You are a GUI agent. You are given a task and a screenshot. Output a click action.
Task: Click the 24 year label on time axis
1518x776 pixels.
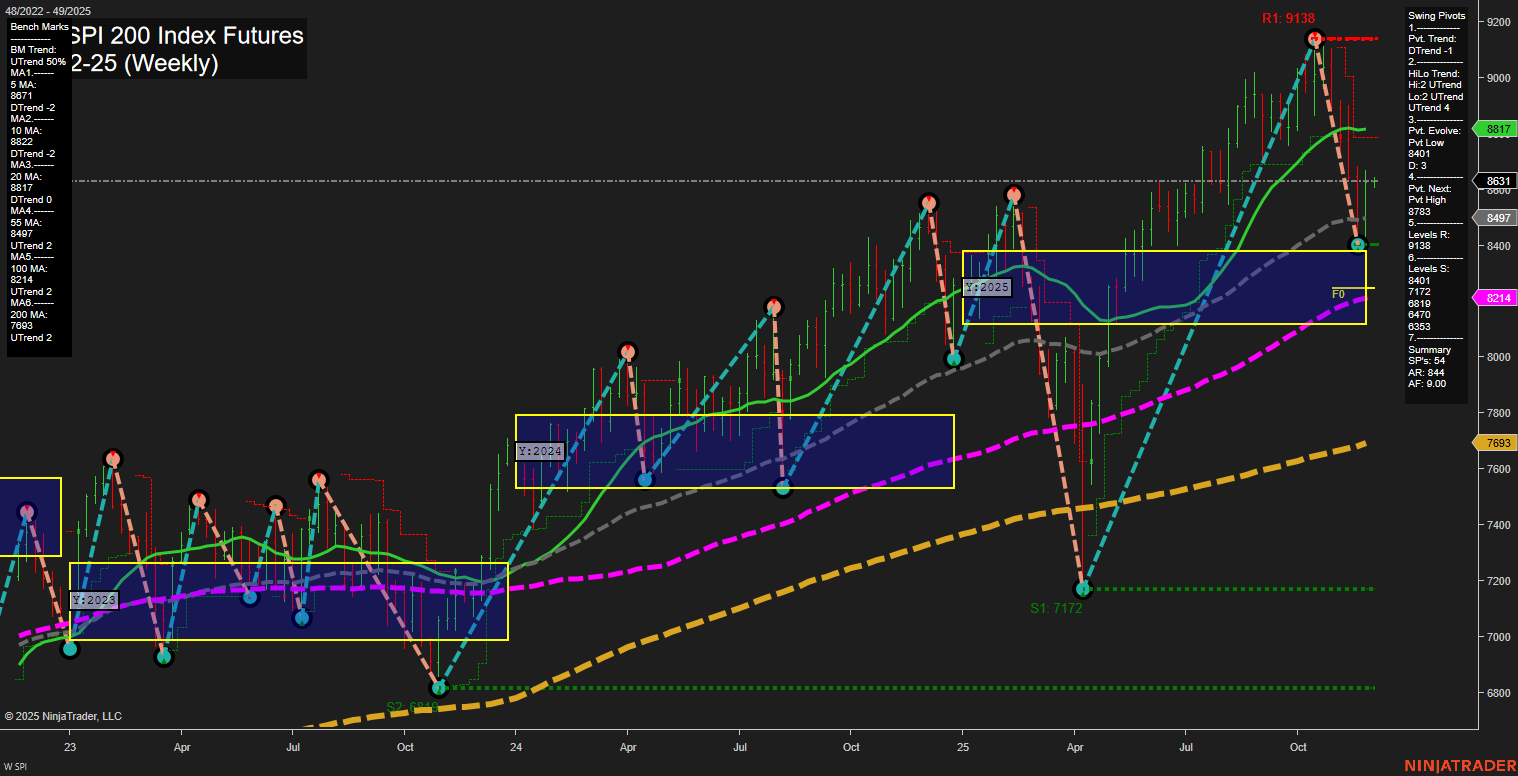tap(516, 746)
